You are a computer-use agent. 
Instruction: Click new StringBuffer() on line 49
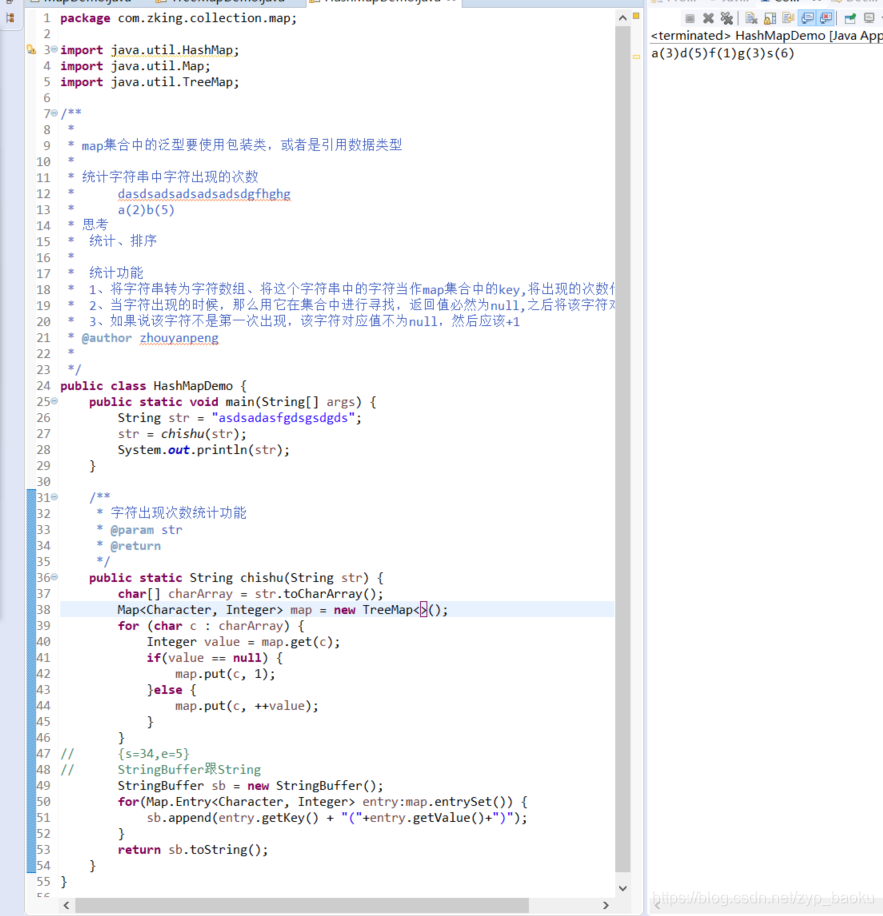(x=312, y=786)
